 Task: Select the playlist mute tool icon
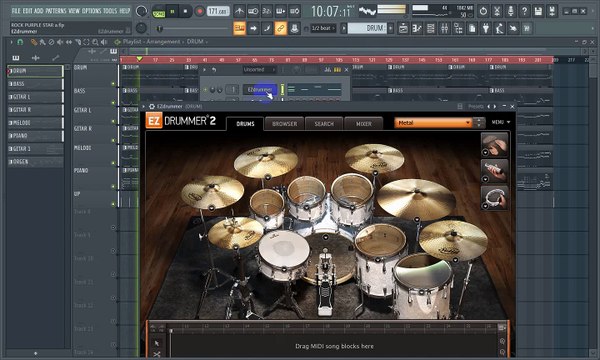(x=60, y=42)
